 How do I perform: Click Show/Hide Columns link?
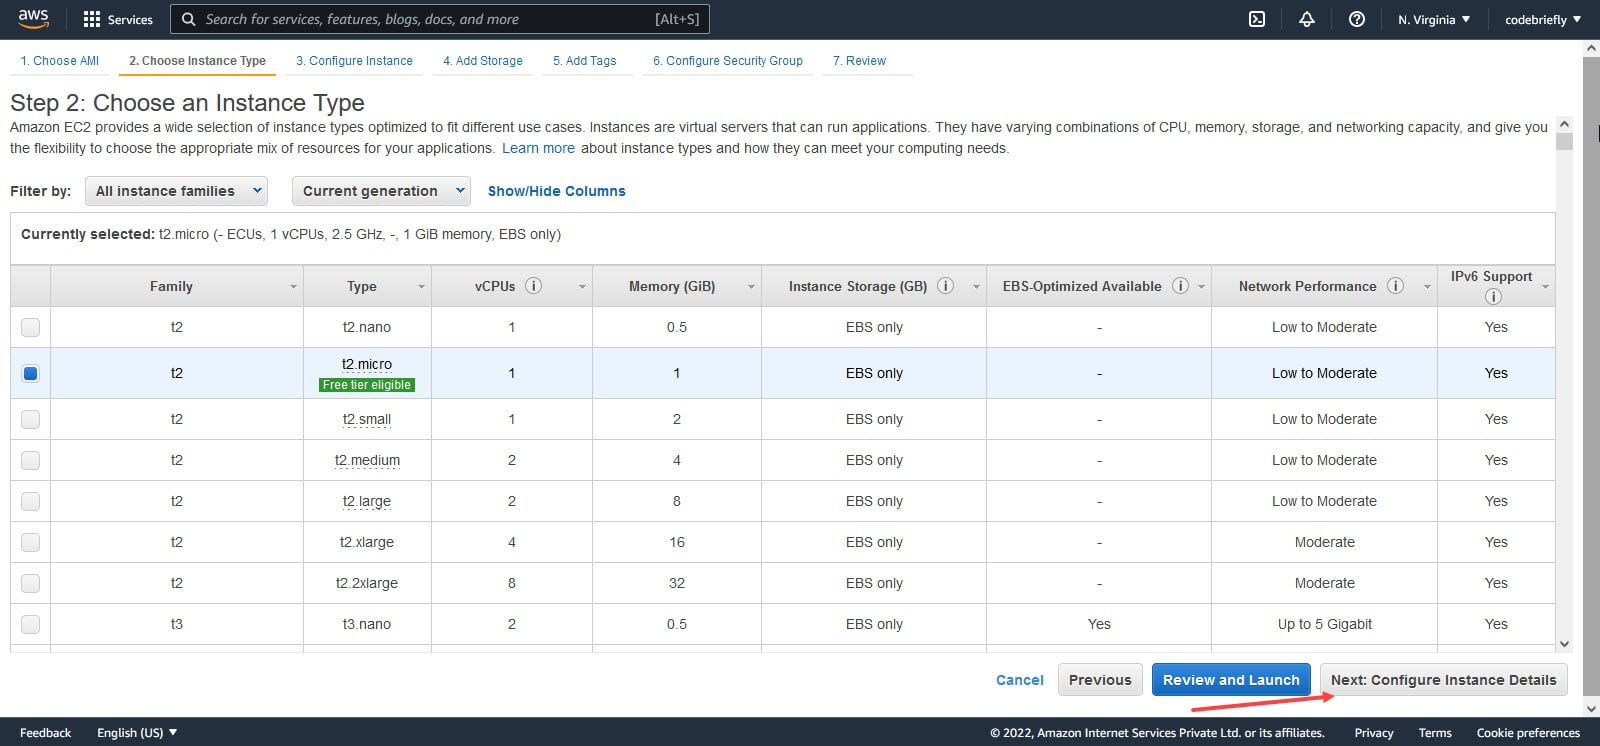(x=557, y=191)
